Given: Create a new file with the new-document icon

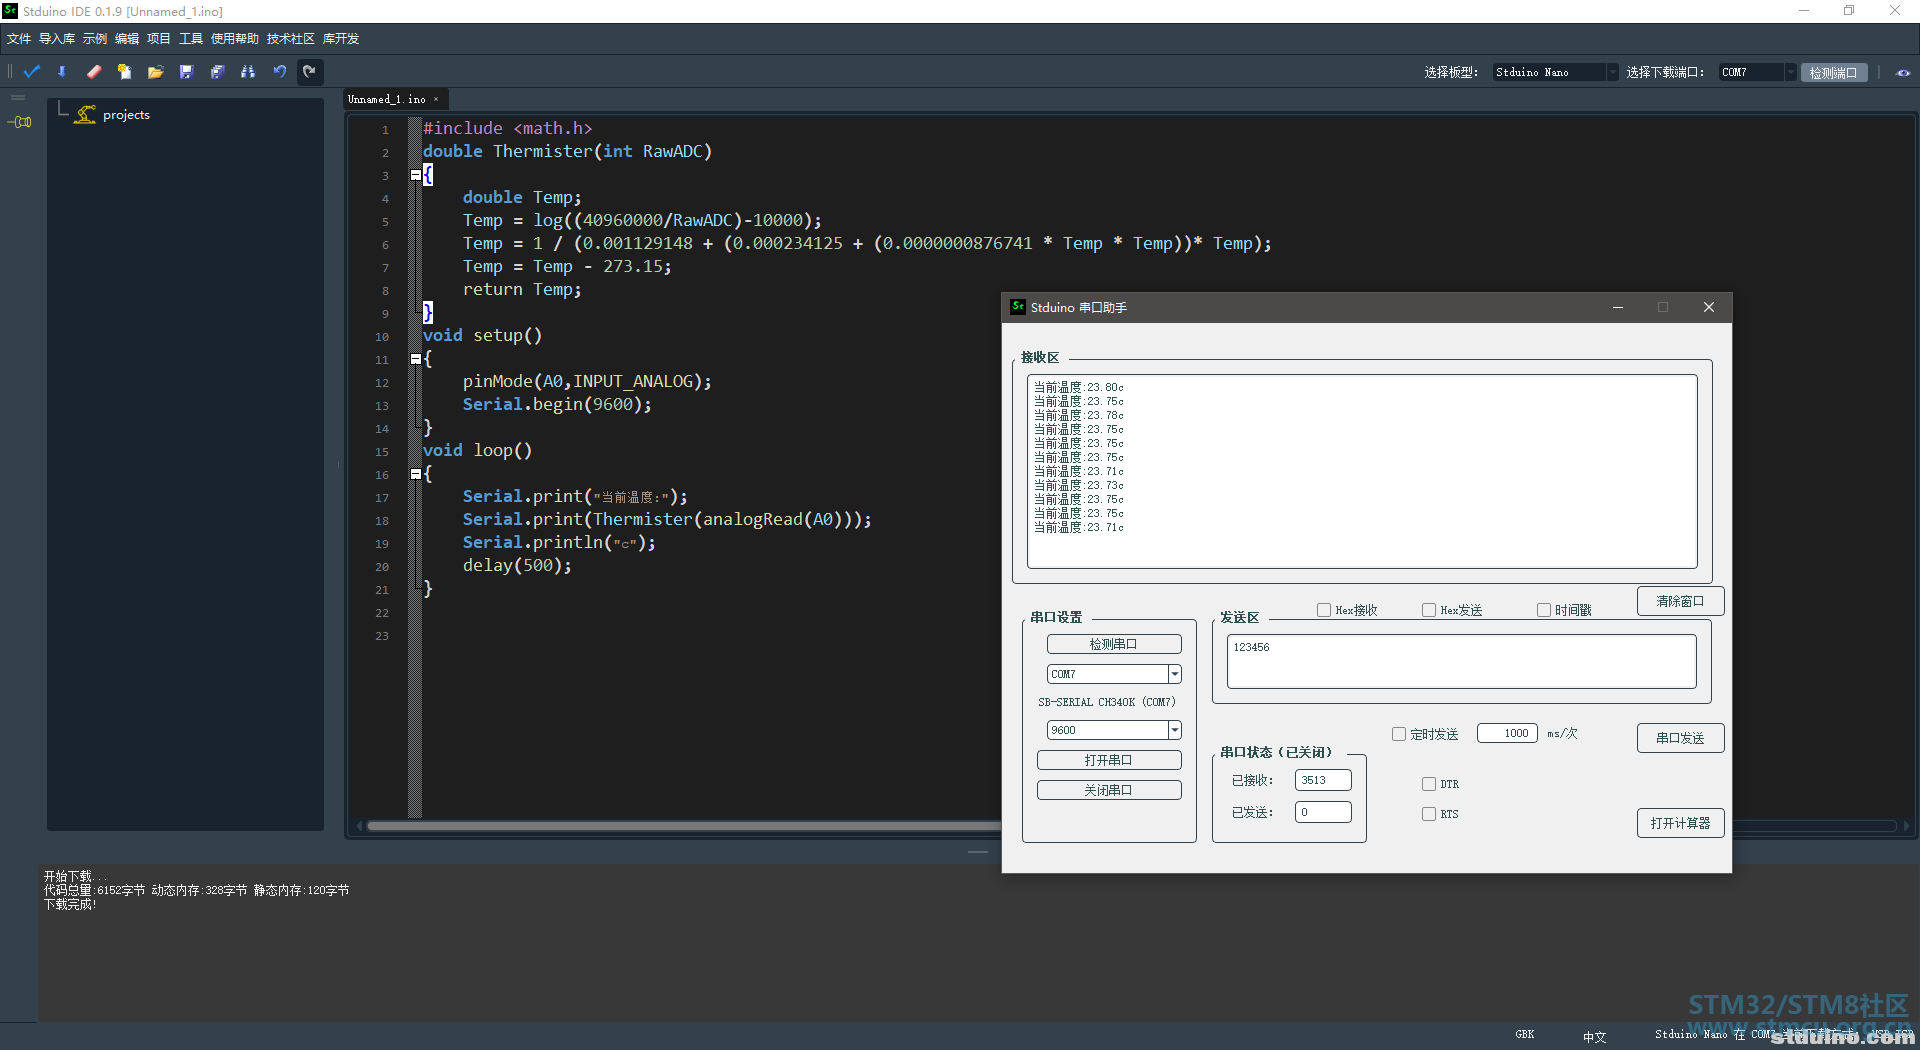Looking at the screenshot, I should 124,72.
